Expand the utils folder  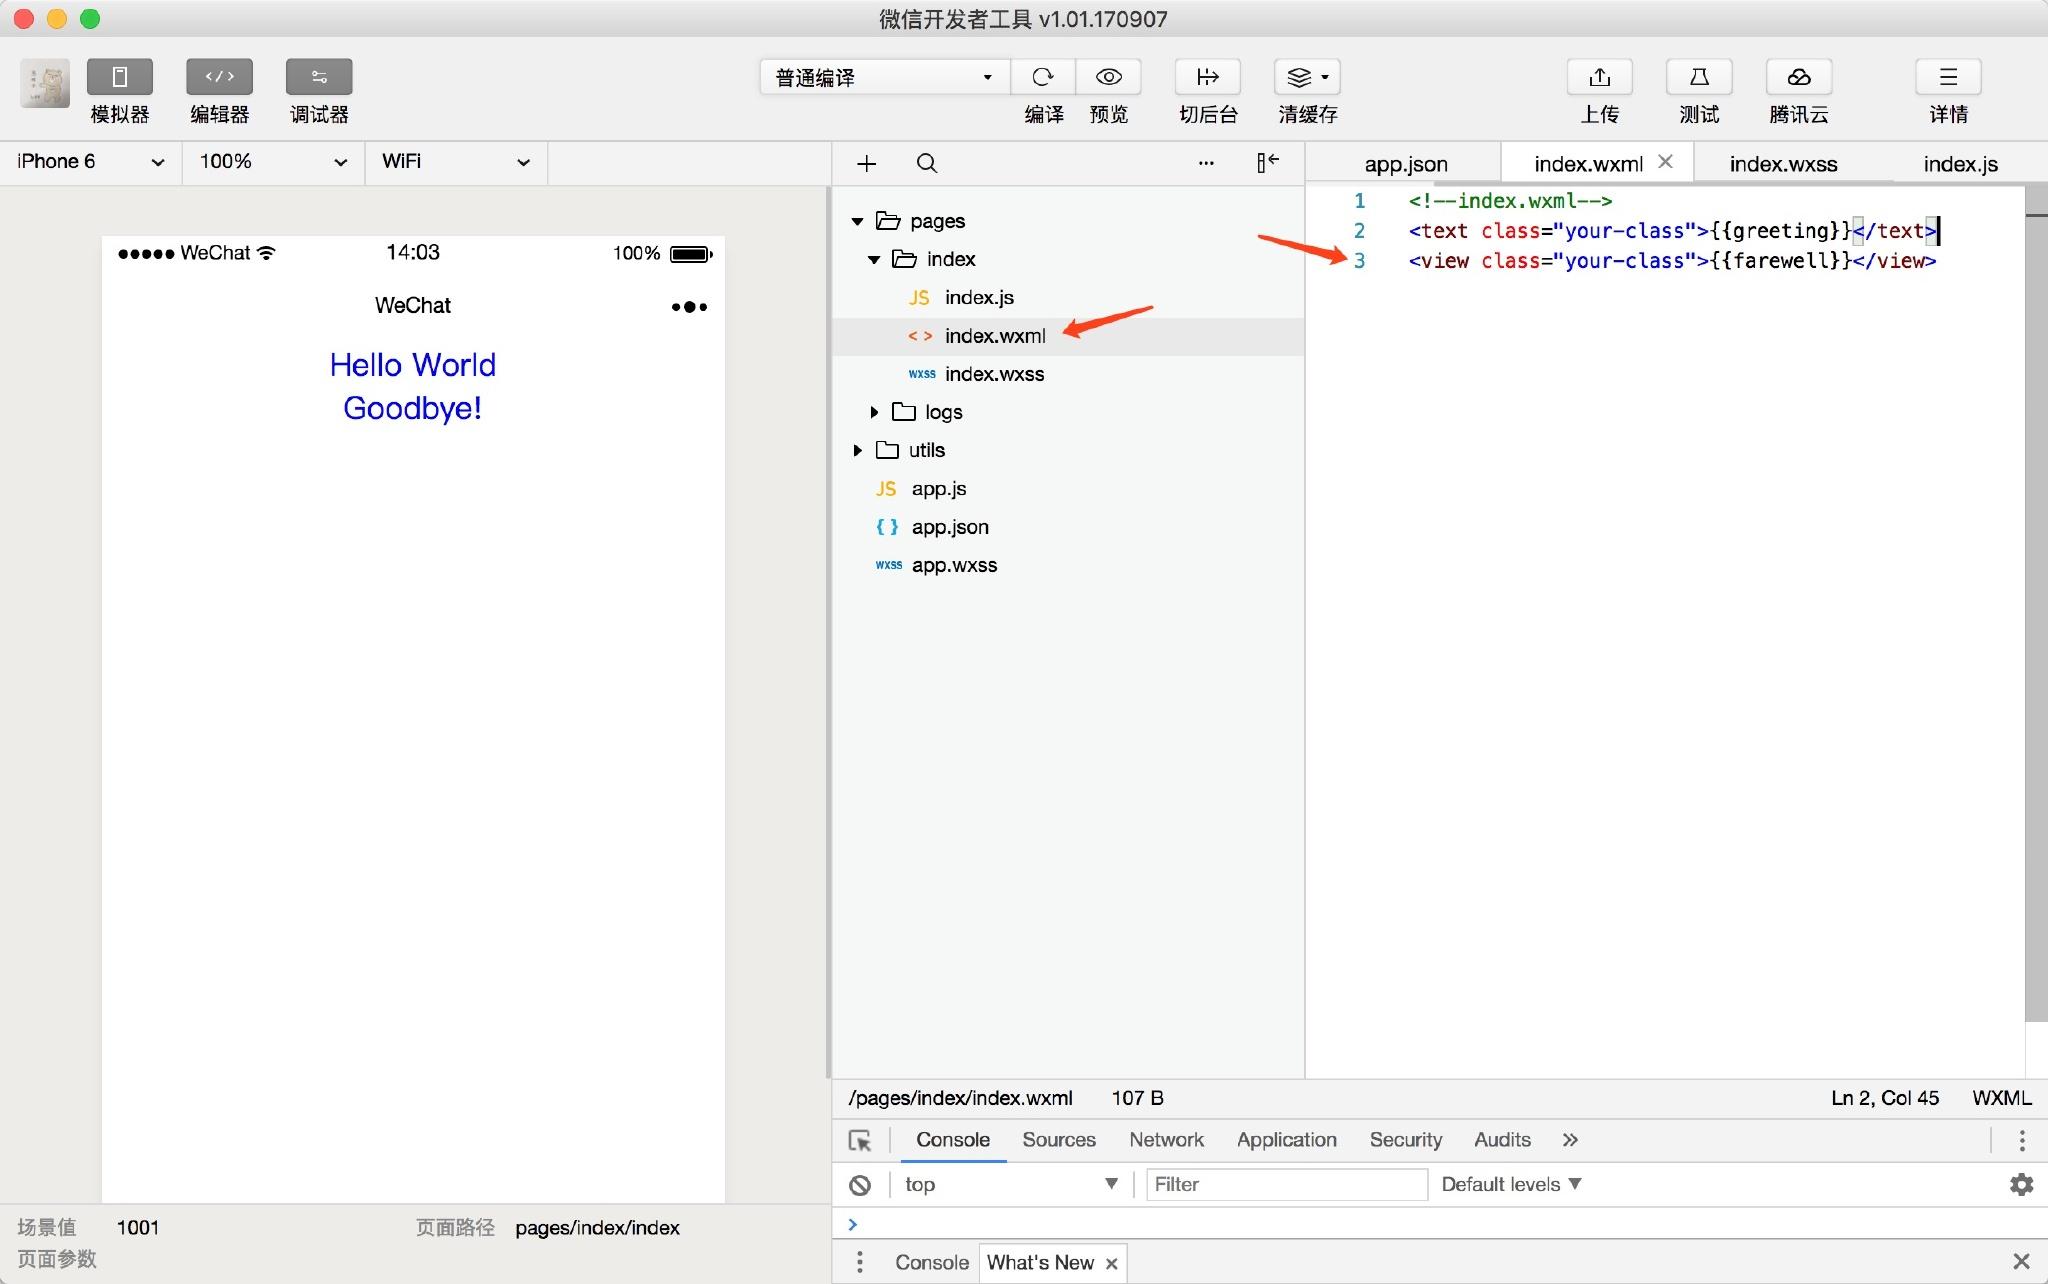coord(857,450)
